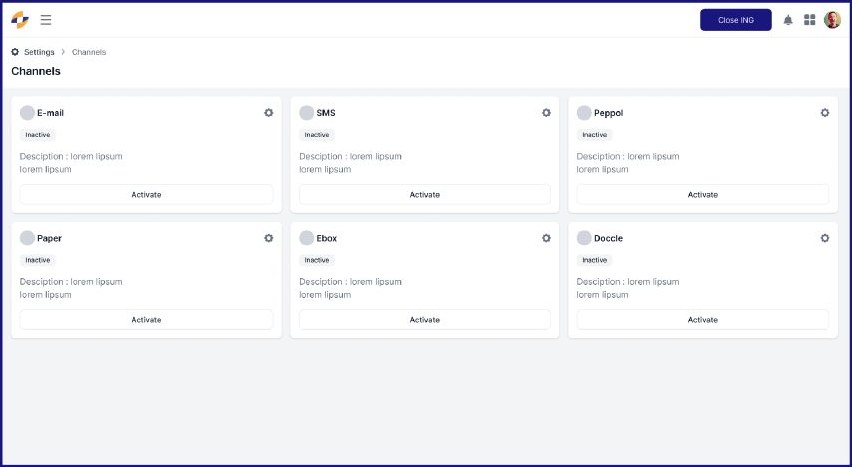The height and width of the screenshot is (467, 852).
Task: Click the Channels page heading
Action: point(36,71)
